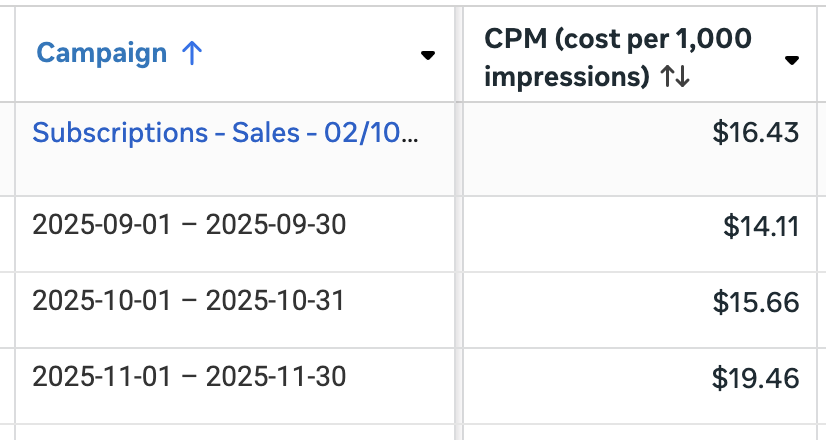Click the $19.46 CPM cell

[x=755, y=378]
